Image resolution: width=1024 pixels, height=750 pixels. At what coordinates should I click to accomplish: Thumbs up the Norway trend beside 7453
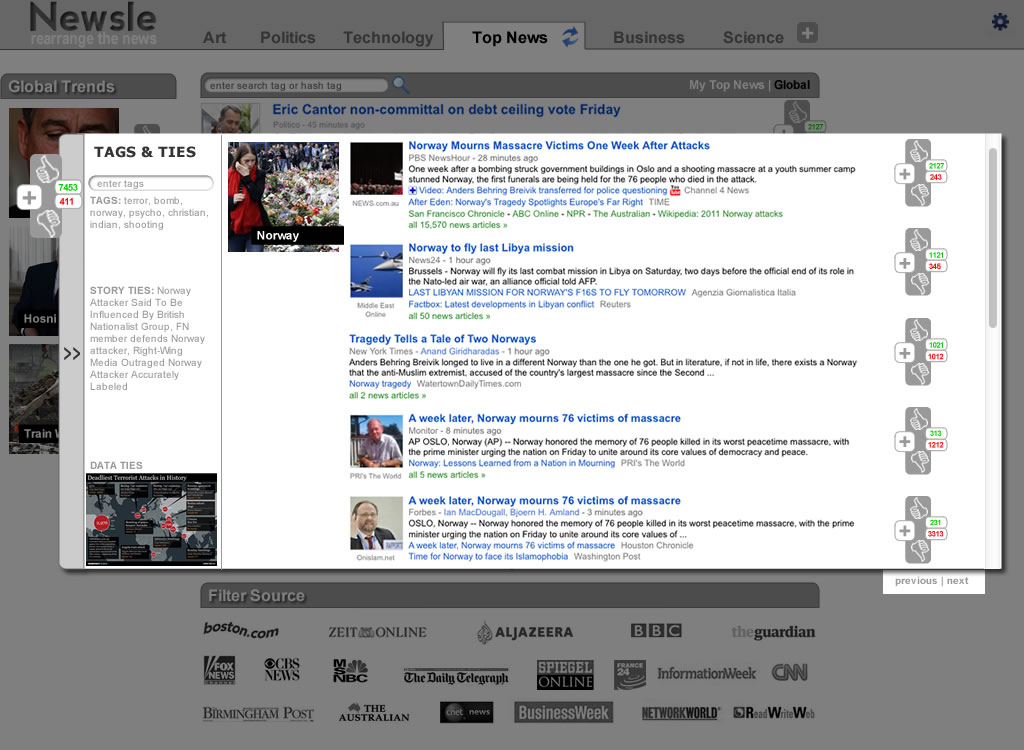point(46,170)
